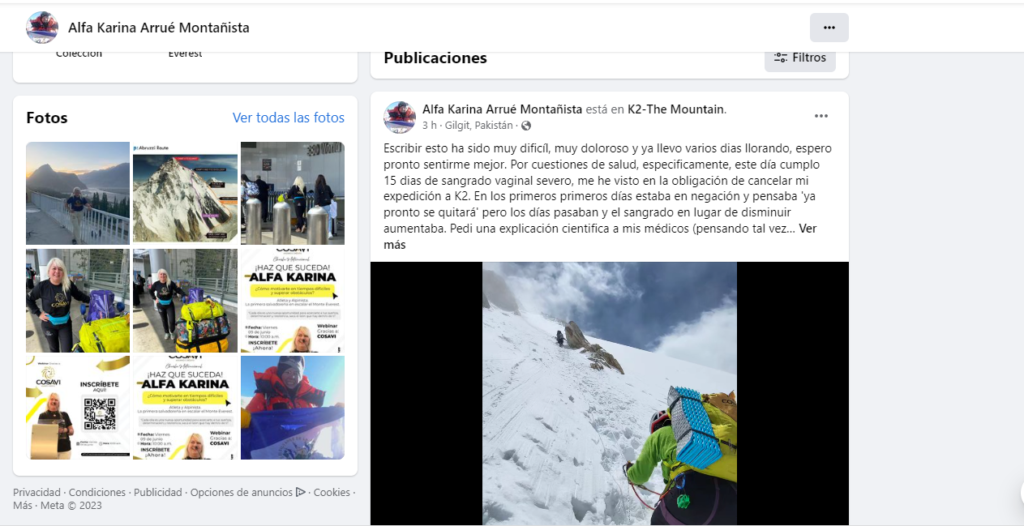This screenshot has height=526, width=1024.
Task: Click the post author's avatar picture
Action: coord(400,118)
